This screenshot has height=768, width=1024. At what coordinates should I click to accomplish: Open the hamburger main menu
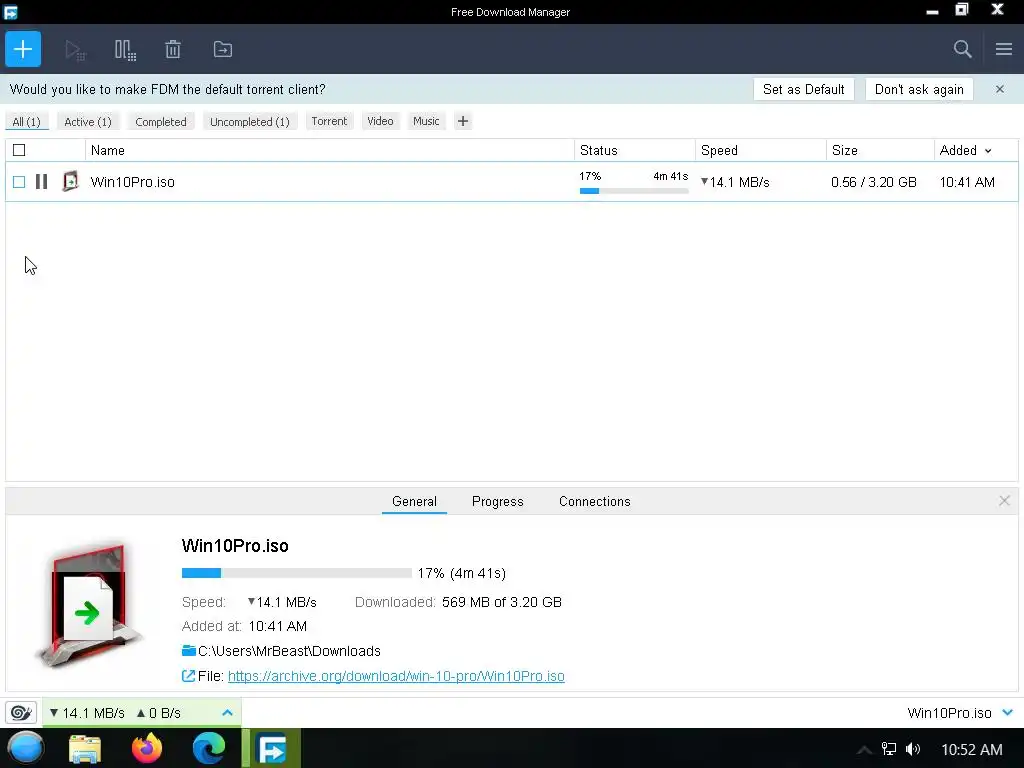[1004, 49]
